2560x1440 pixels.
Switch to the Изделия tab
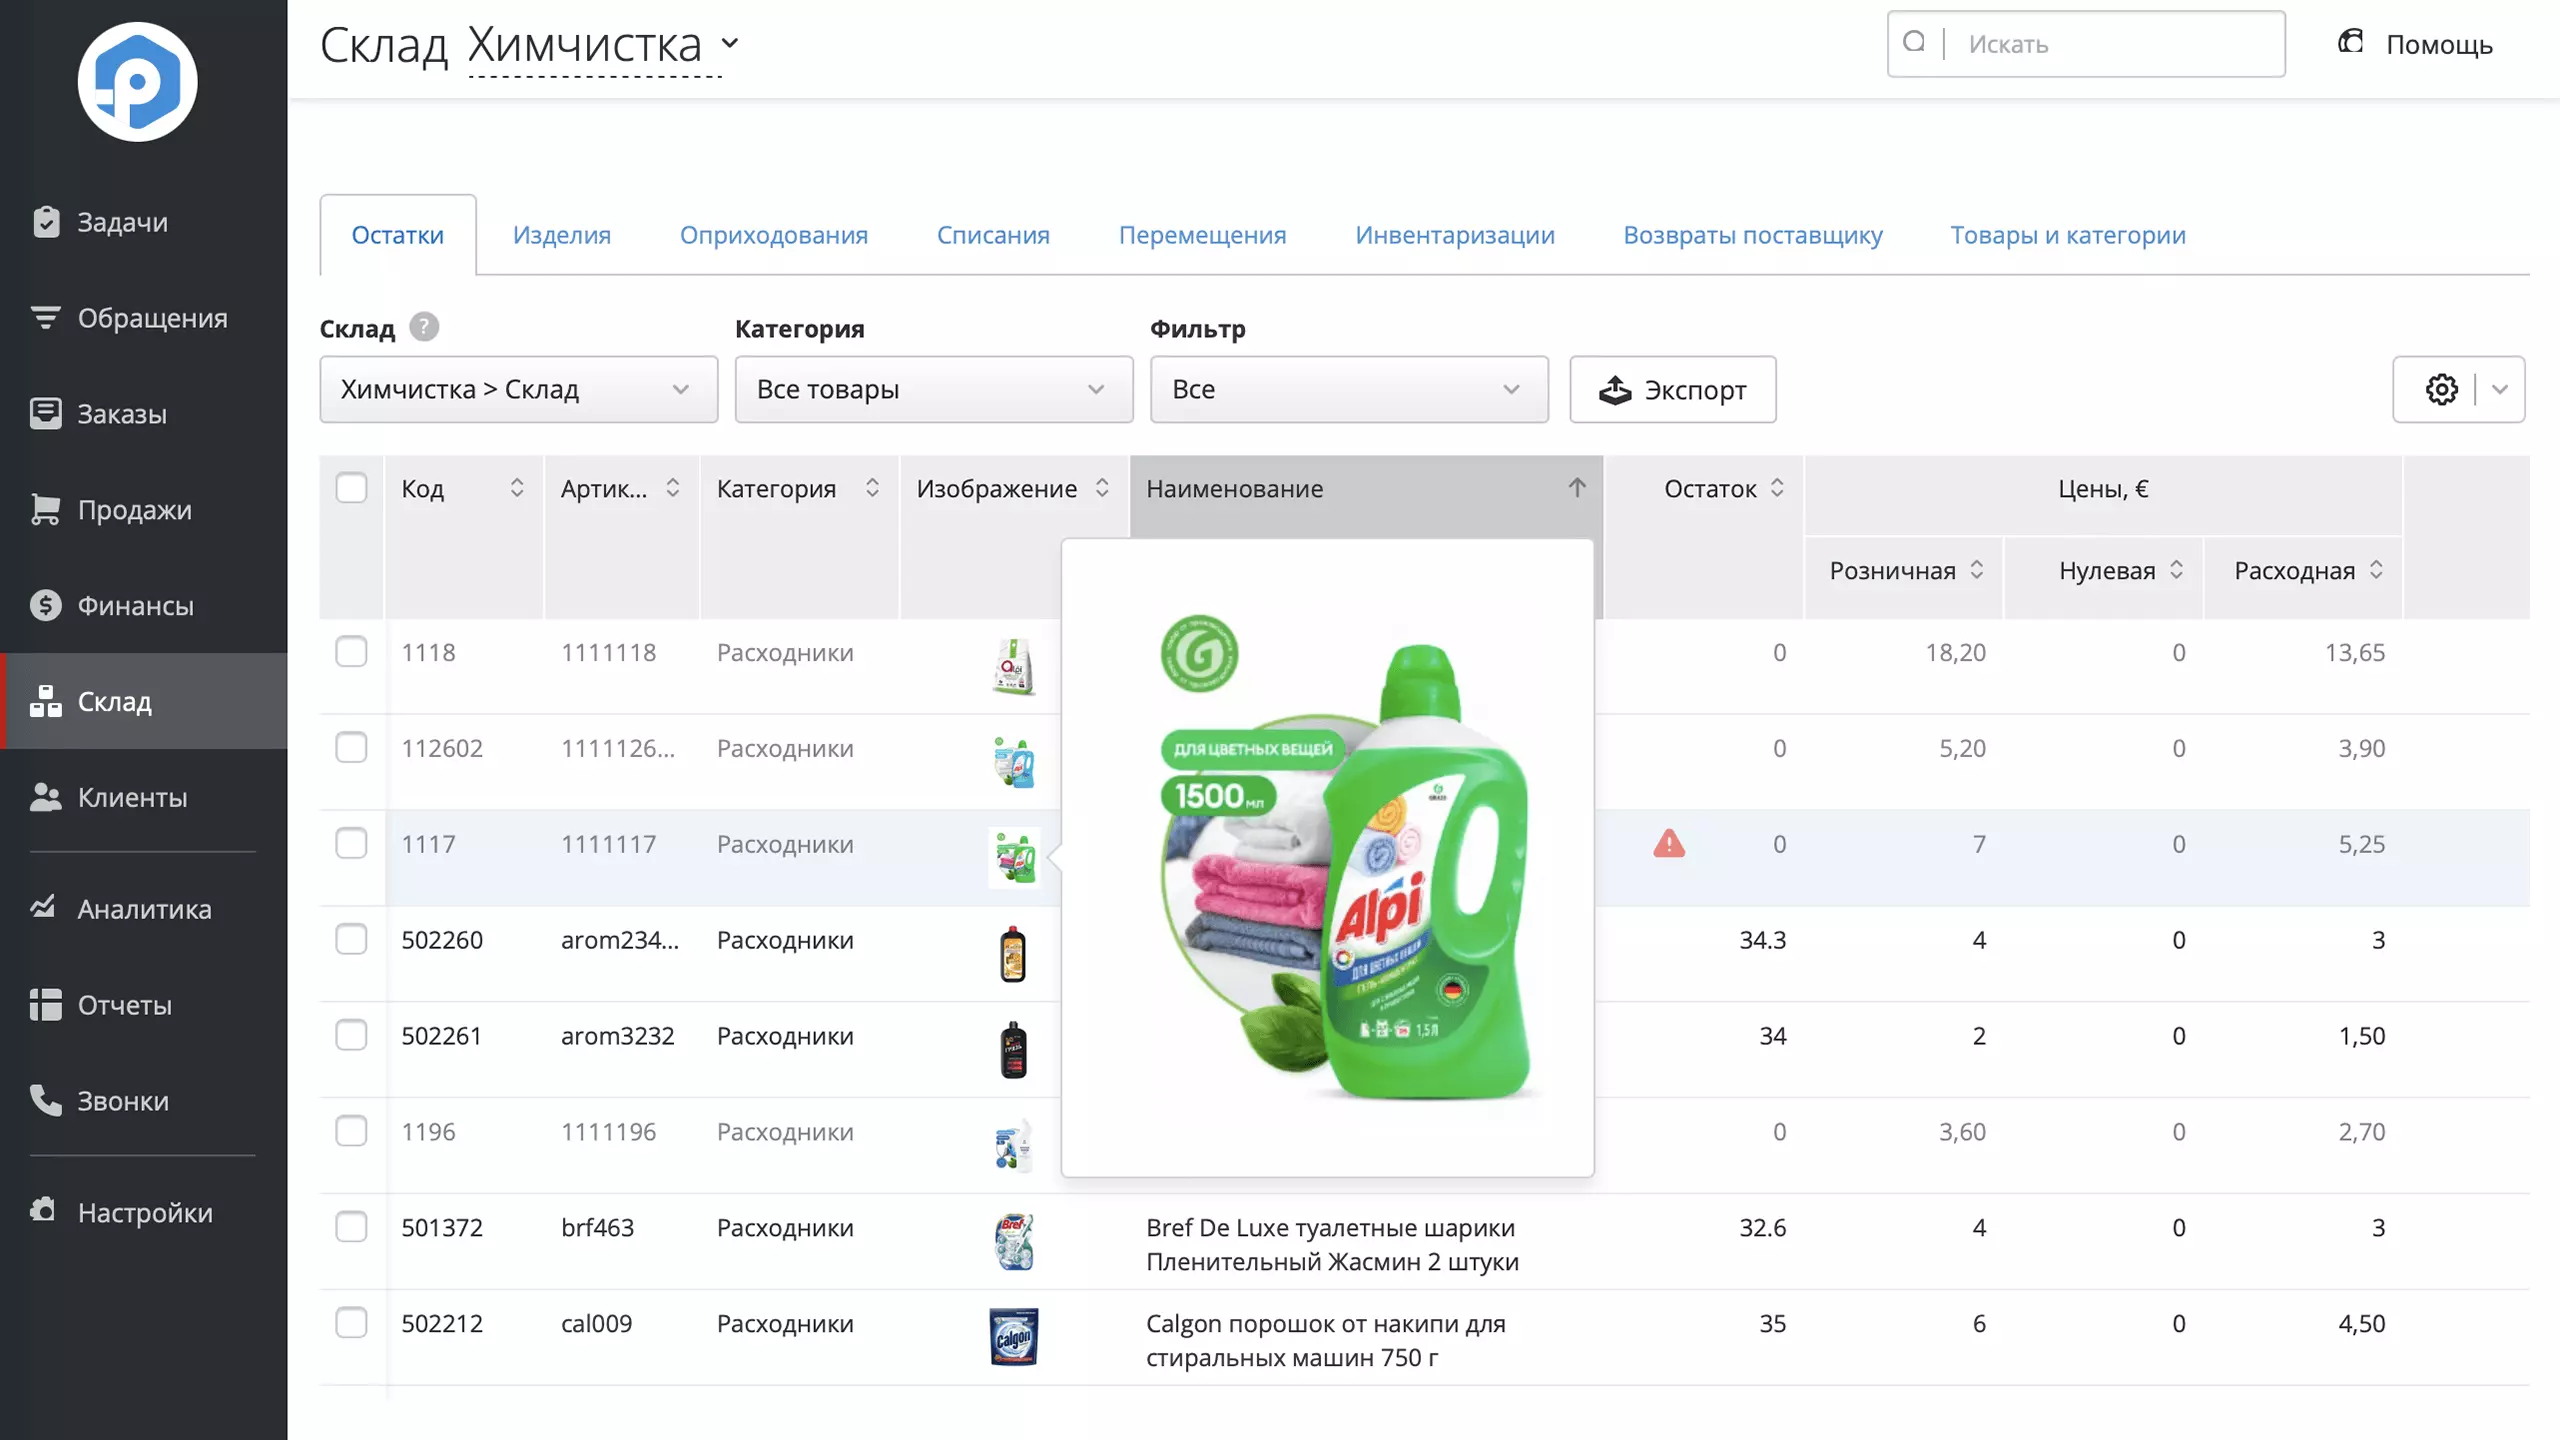click(x=562, y=235)
